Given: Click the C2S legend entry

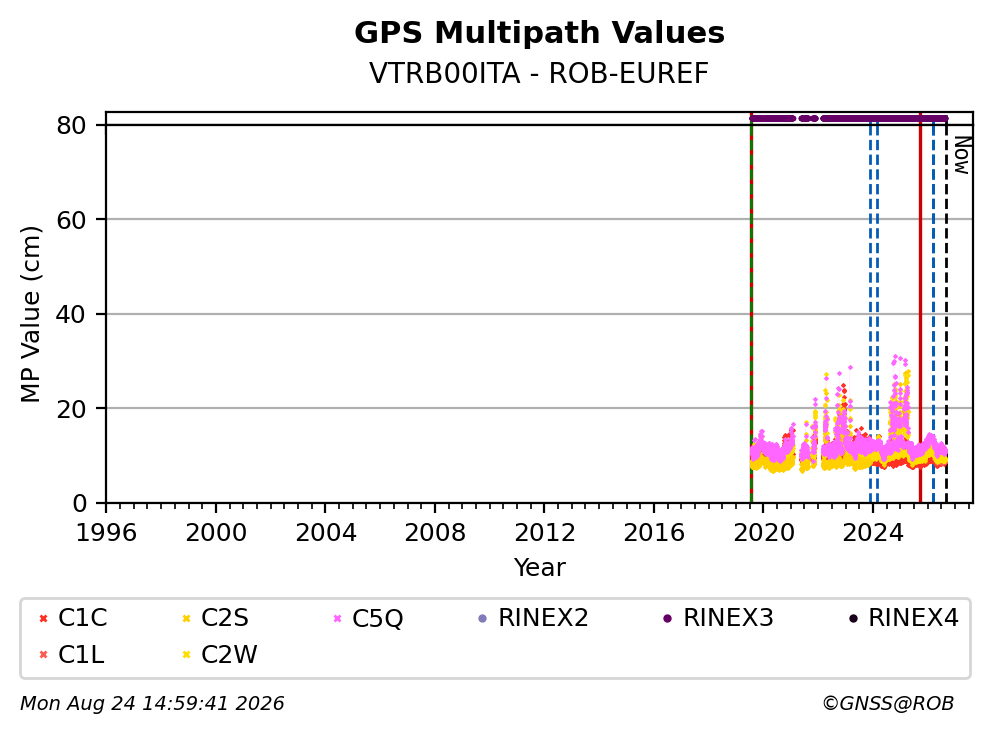Looking at the screenshot, I should tap(215, 618).
